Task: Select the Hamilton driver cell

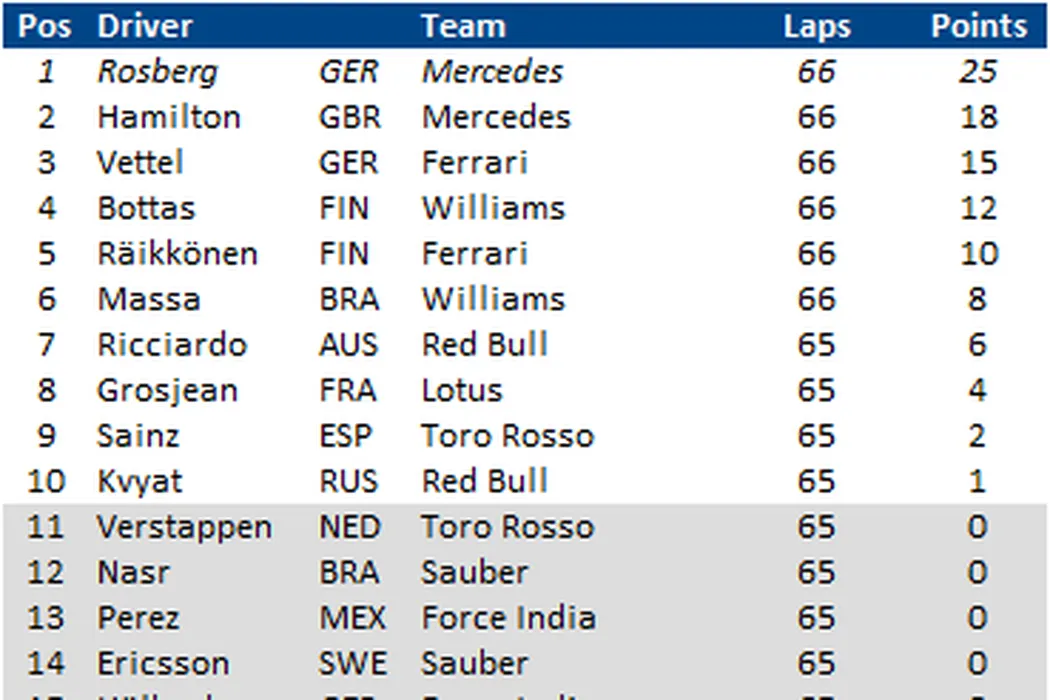Action: click(168, 117)
